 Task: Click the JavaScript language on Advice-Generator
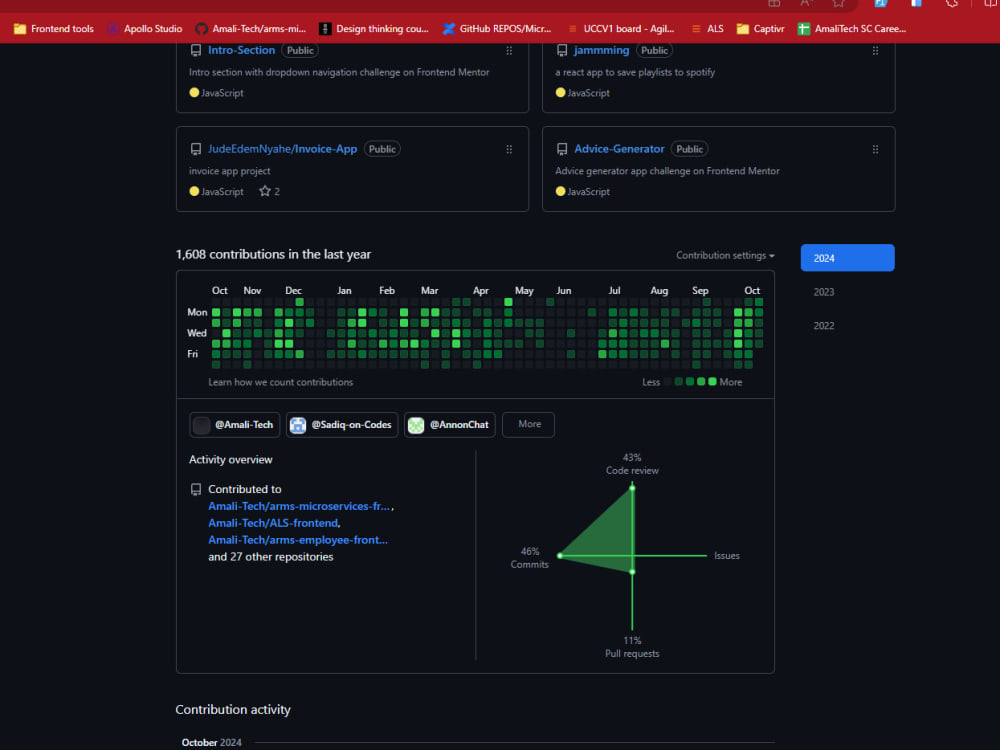pos(582,191)
